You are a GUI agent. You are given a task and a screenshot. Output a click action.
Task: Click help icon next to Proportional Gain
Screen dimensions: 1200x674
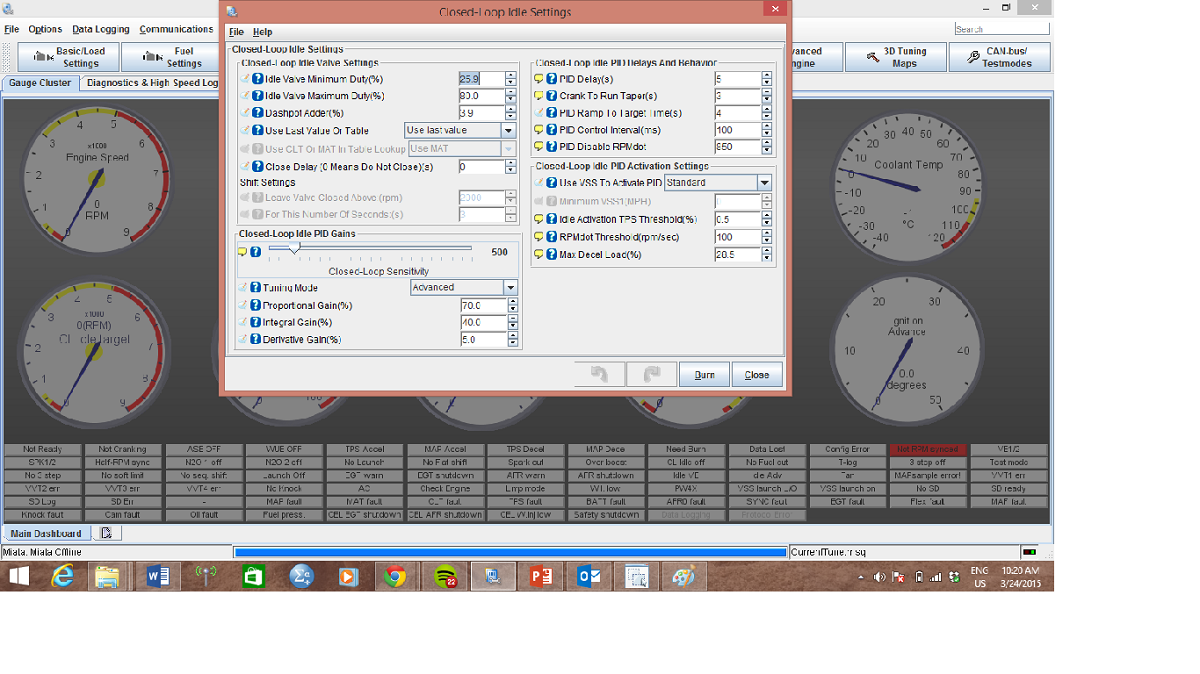click(x=257, y=305)
